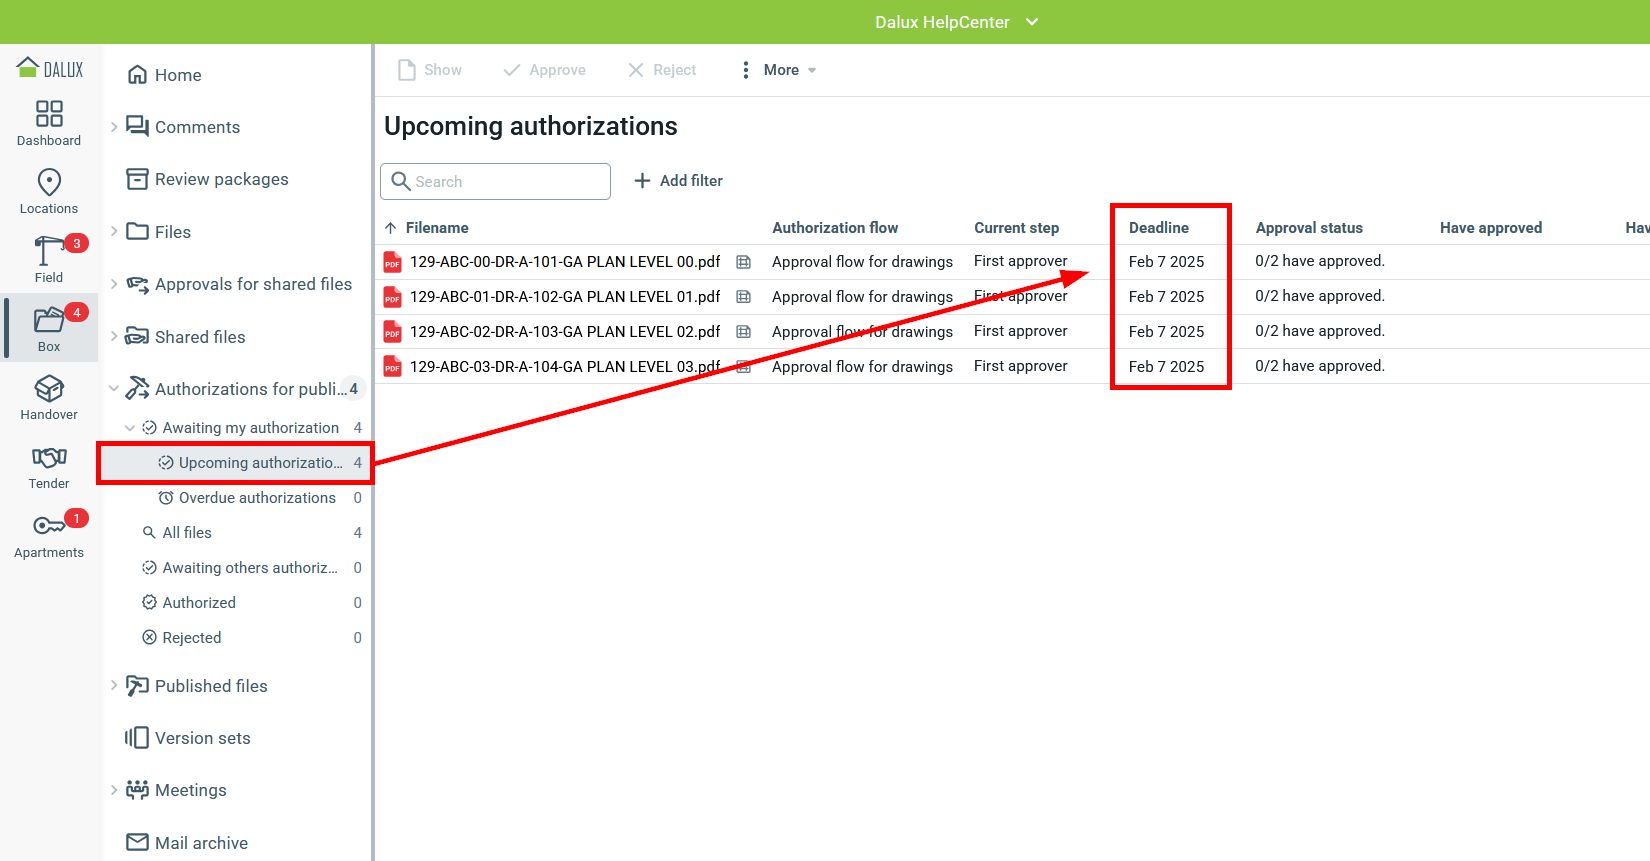The height and width of the screenshot is (861, 1650).
Task: Open the Tender handshake icon
Action: pyautogui.click(x=49, y=458)
